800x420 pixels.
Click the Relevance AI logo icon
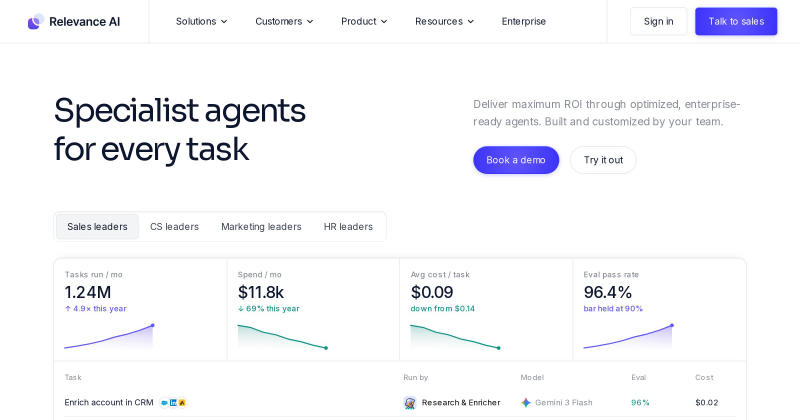point(35,21)
